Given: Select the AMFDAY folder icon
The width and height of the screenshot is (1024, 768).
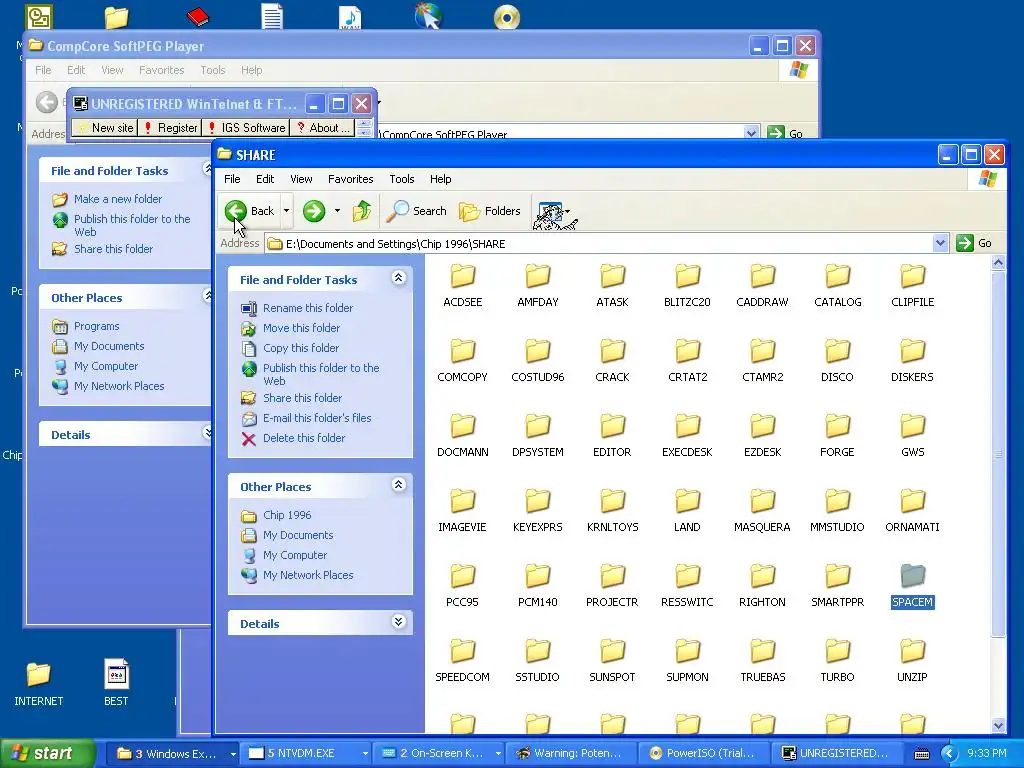Looking at the screenshot, I should (x=537, y=276).
